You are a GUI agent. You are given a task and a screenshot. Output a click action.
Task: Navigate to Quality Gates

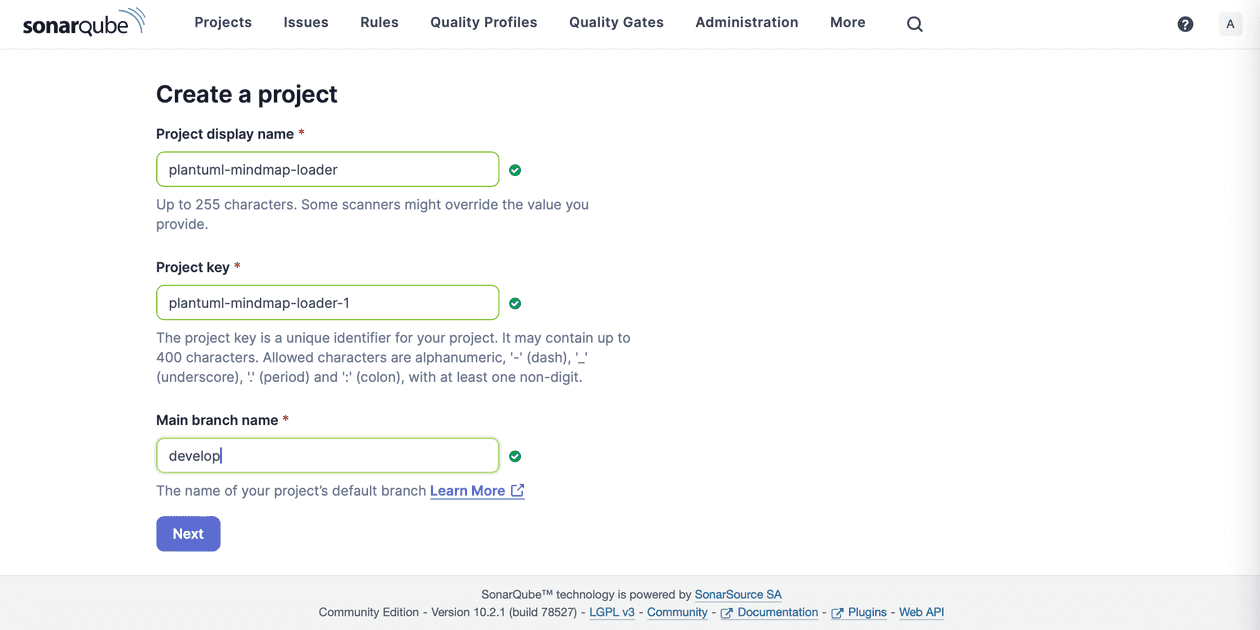(616, 22)
